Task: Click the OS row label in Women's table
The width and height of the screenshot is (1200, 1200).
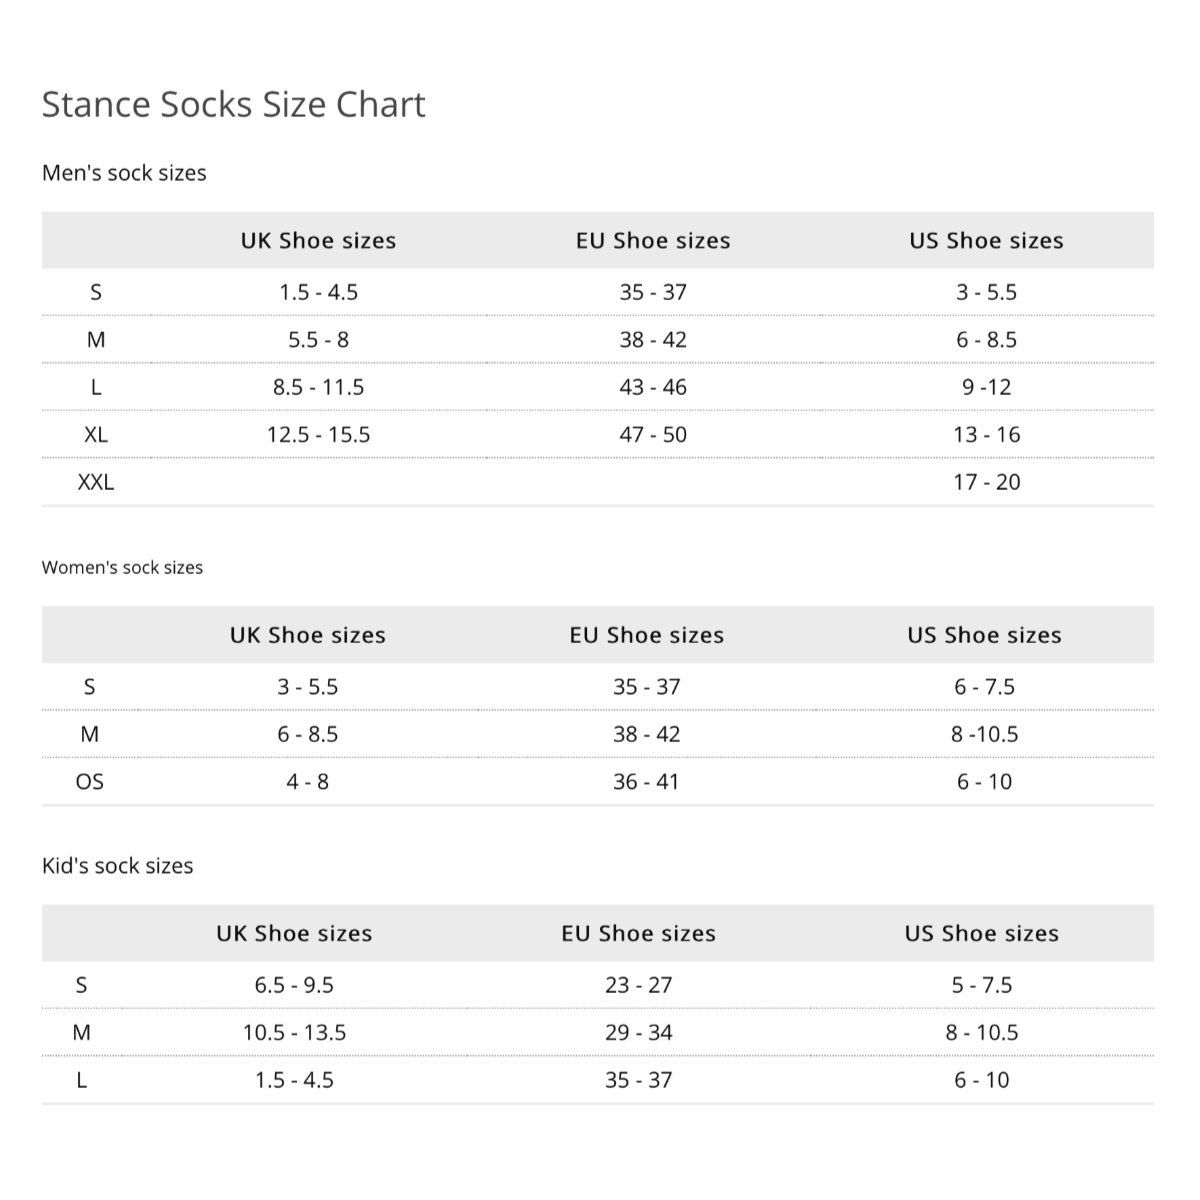Action: pos(90,782)
